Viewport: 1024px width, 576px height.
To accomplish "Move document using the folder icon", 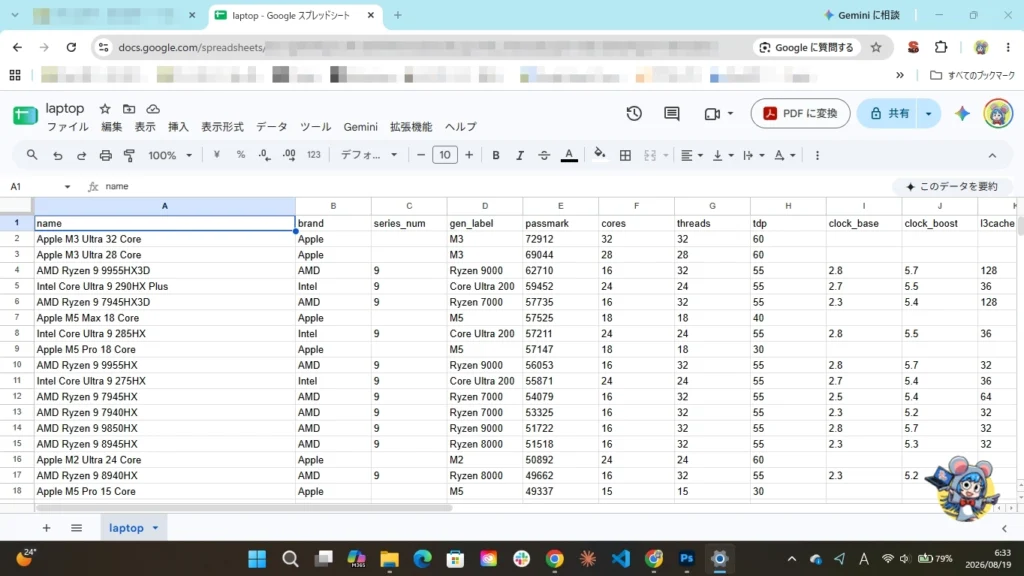I will 129,109.
